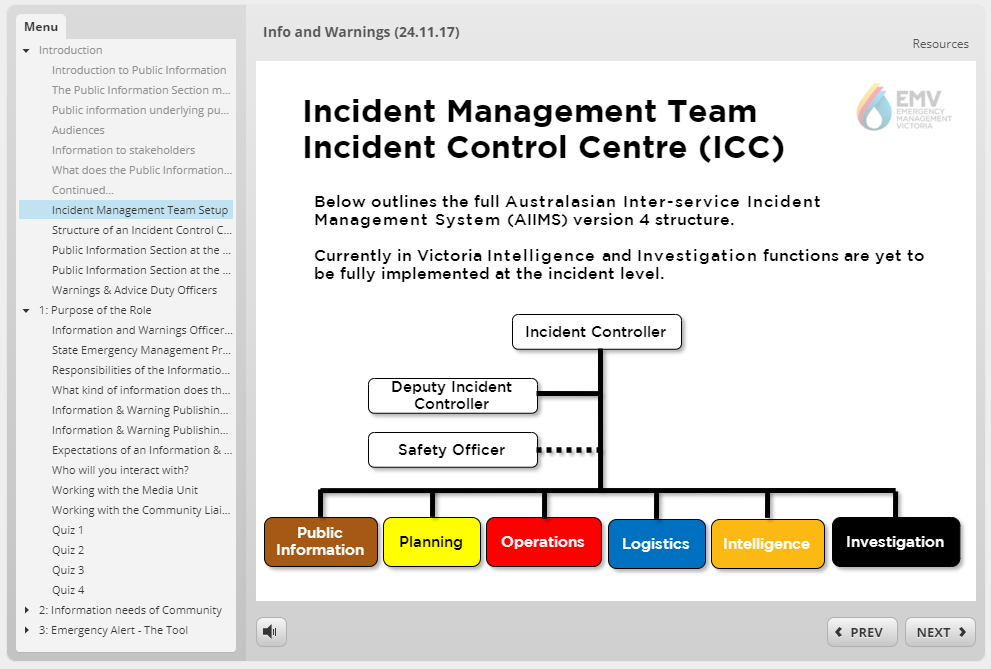
Task: Mute the audio with the speaker icon
Action: pos(271,631)
